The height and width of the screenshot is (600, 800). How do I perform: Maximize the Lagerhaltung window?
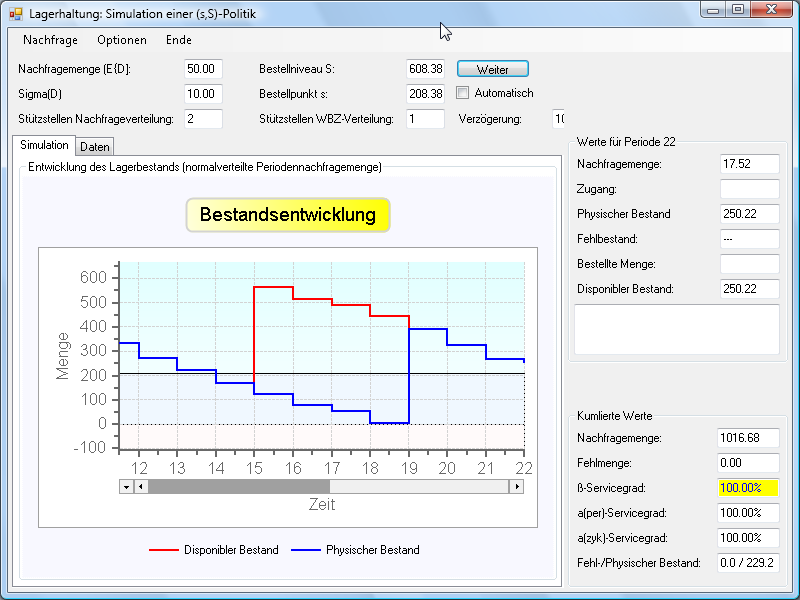[x=738, y=10]
